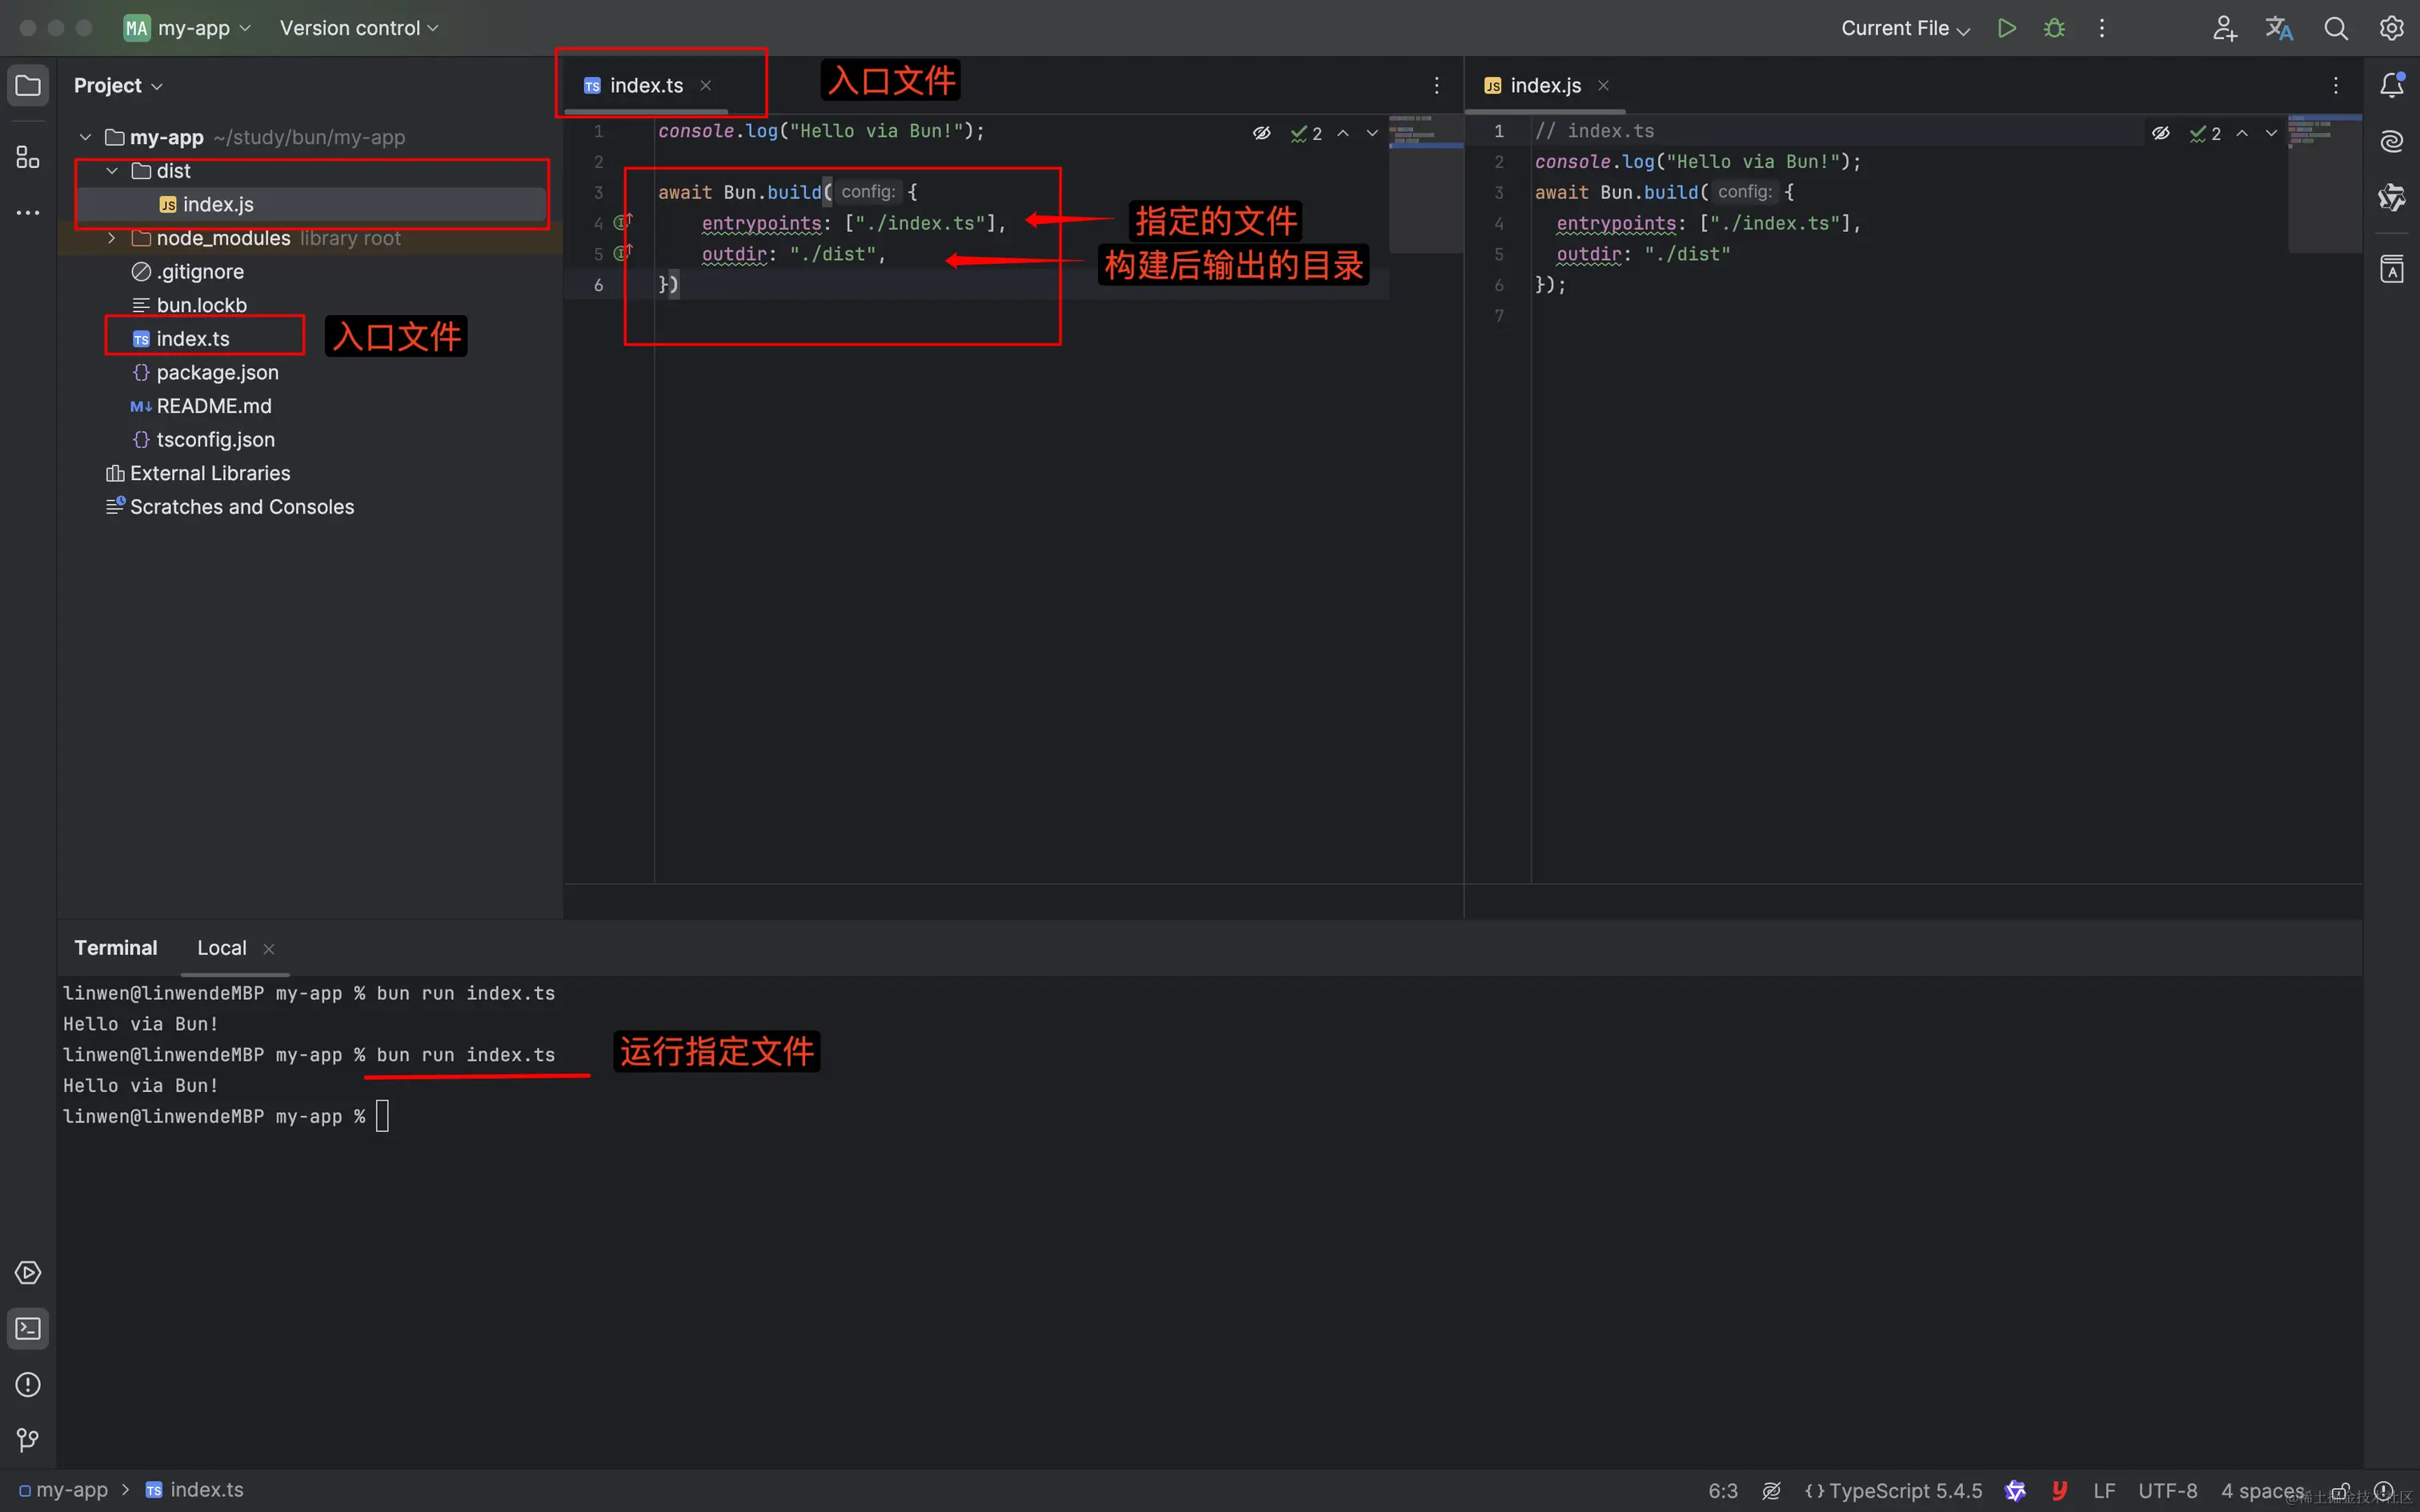Show more tool windows ellipsis

point(28,213)
